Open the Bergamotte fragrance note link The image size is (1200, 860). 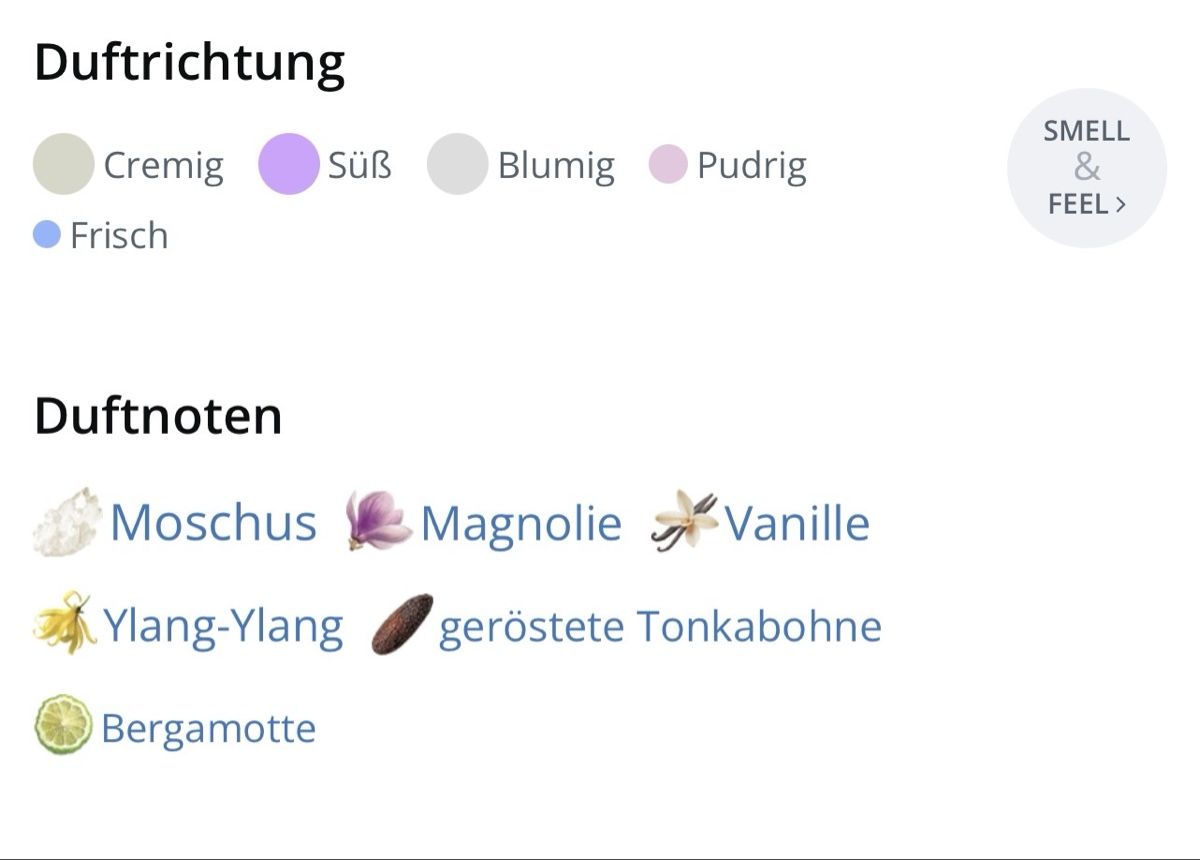(x=208, y=728)
